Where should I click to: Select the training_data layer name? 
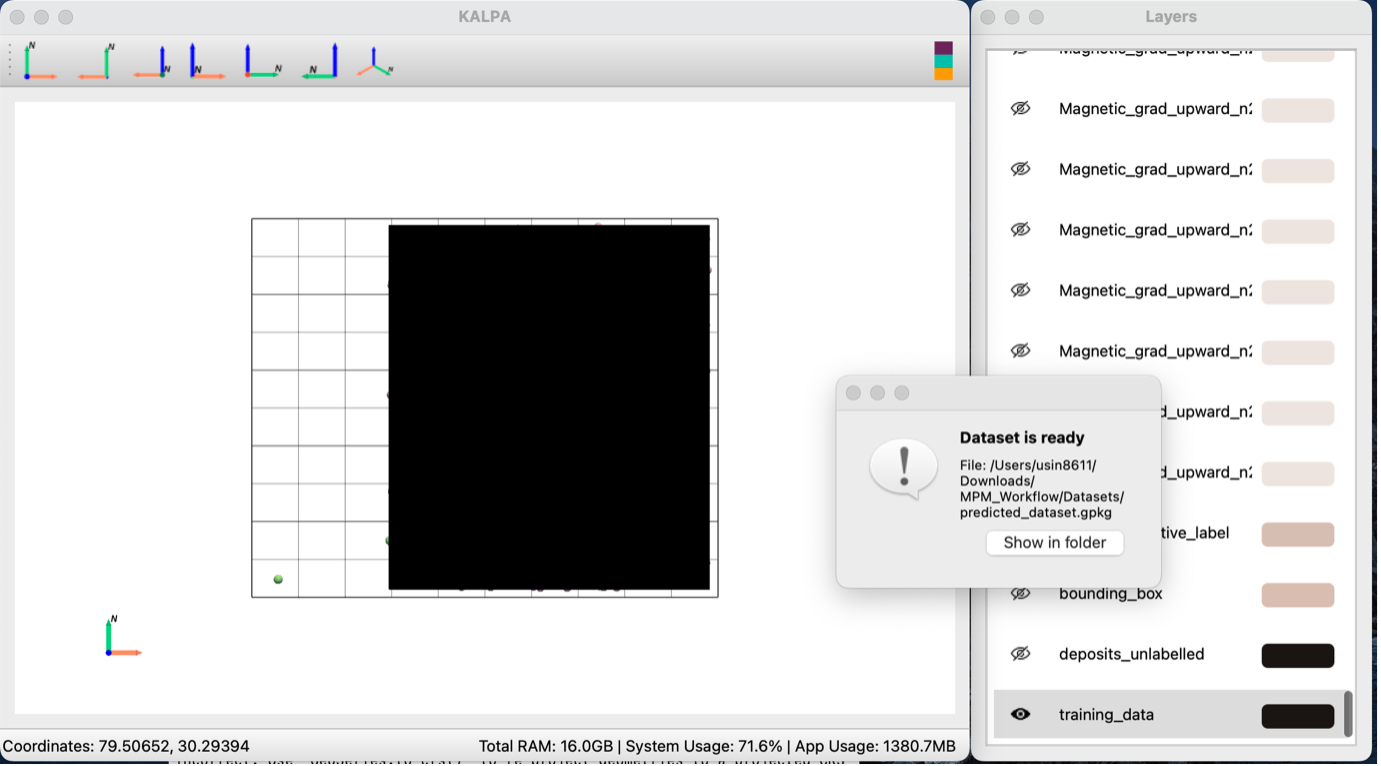click(1106, 715)
